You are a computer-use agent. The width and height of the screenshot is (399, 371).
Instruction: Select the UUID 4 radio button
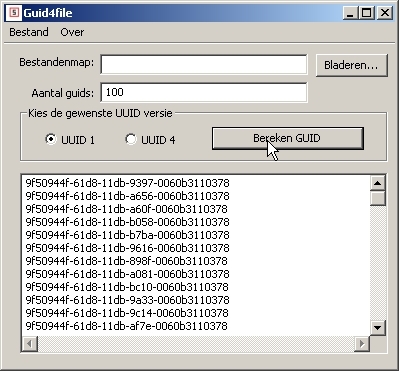[x=150, y=139]
